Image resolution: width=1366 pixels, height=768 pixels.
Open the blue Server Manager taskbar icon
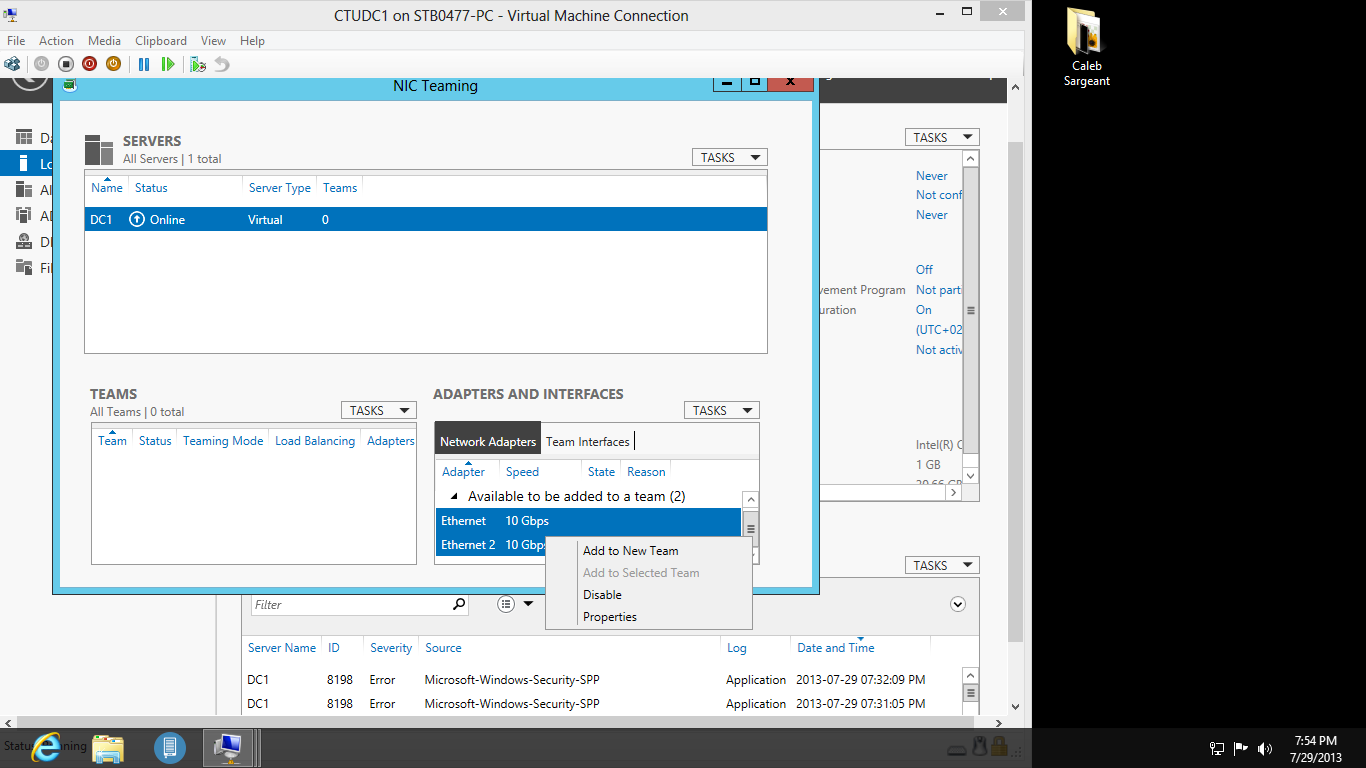170,747
